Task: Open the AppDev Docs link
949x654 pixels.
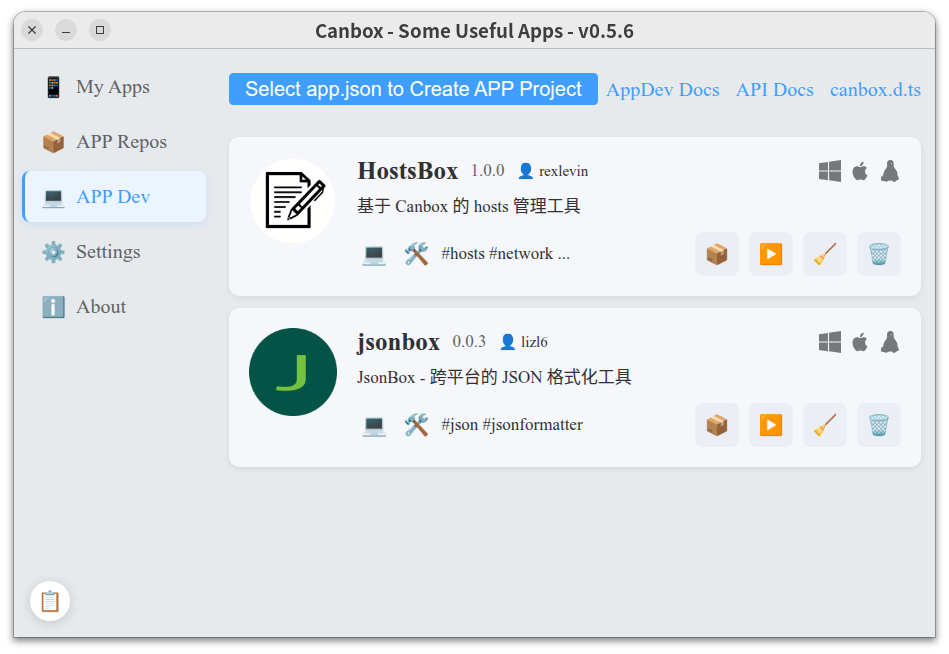Action: pyautogui.click(x=663, y=90)
